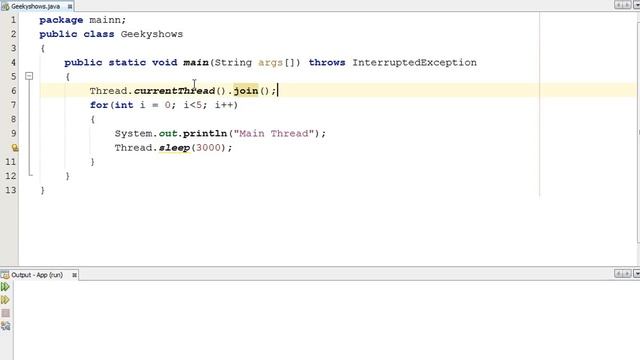Click the green Re-run button in Output
Viewport: 640px width, 360px height.
(5, 287)
